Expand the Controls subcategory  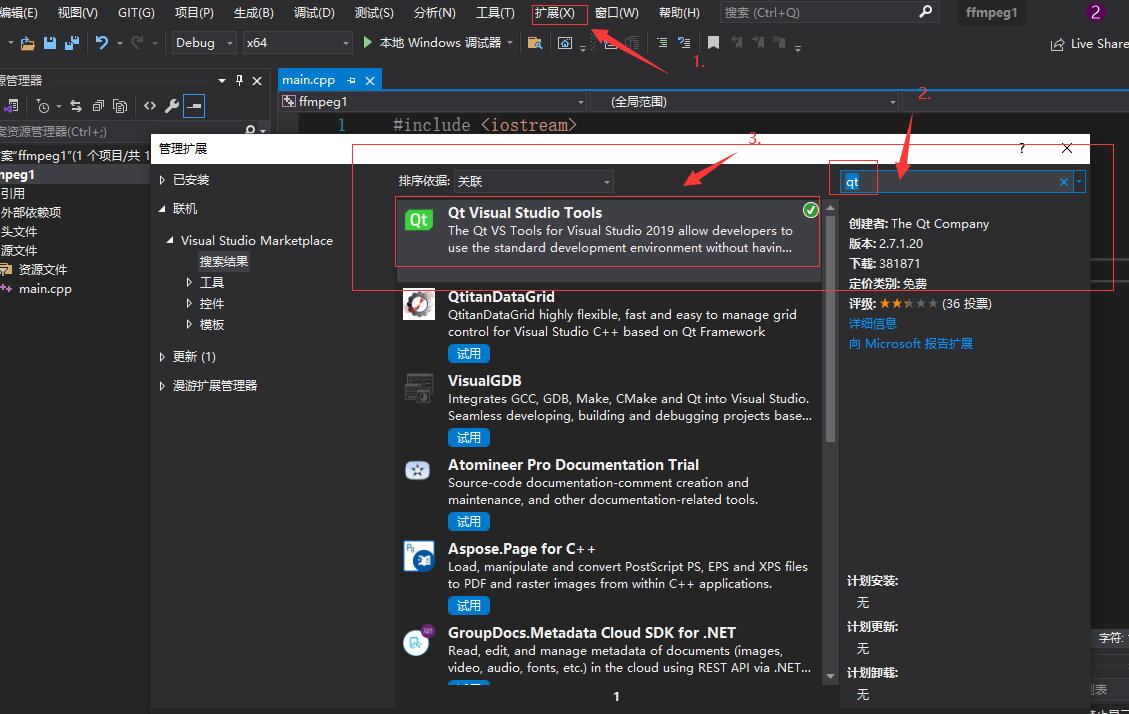point(189,303)
